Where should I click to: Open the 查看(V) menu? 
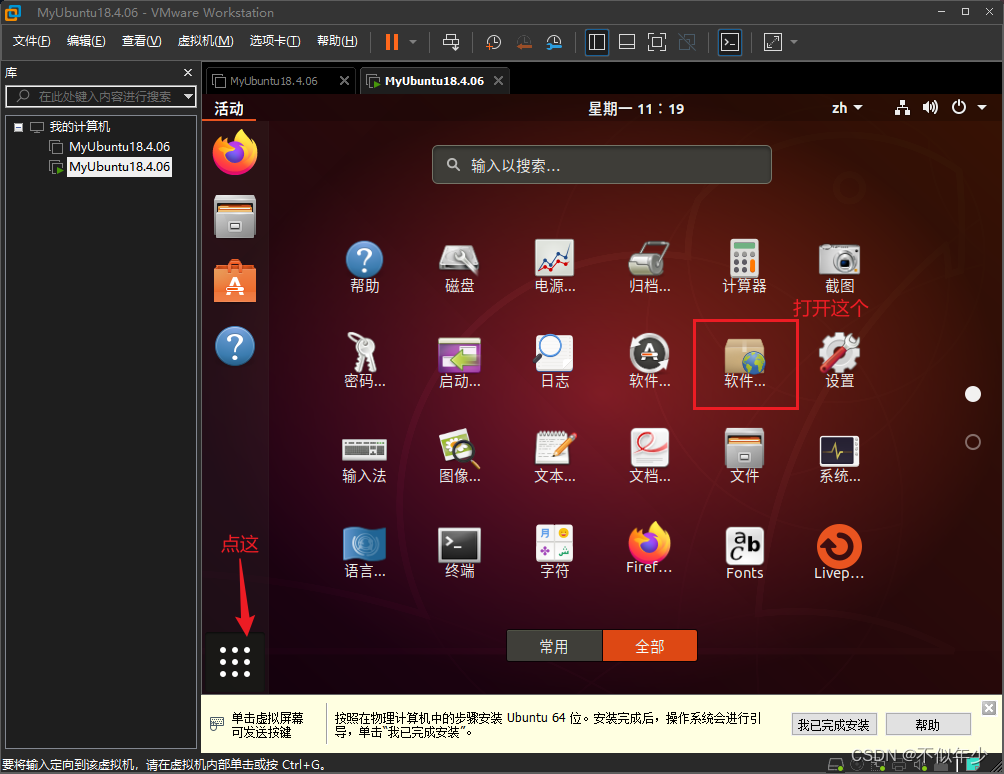pyautogui.click(x=141, y=41)
